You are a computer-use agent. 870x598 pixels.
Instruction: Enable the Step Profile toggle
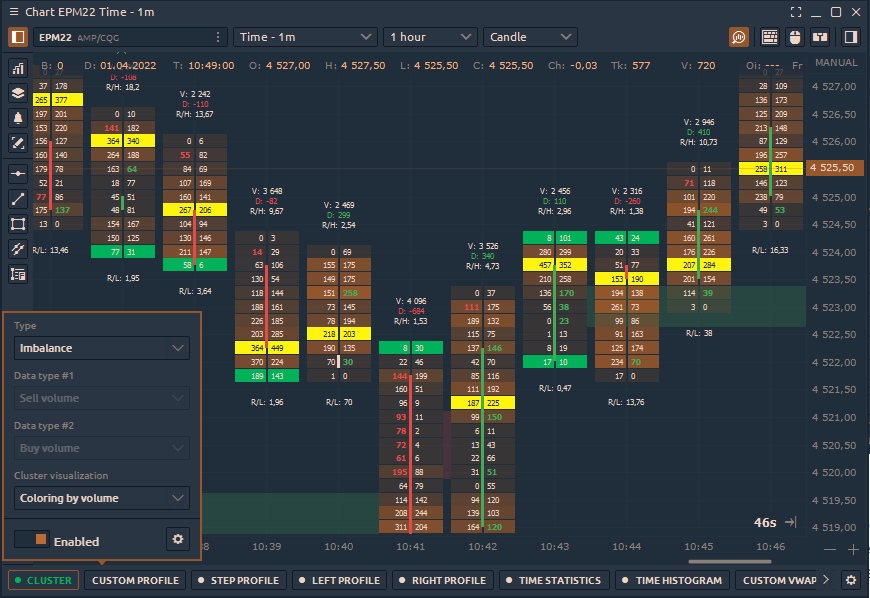tap(238, 580)
